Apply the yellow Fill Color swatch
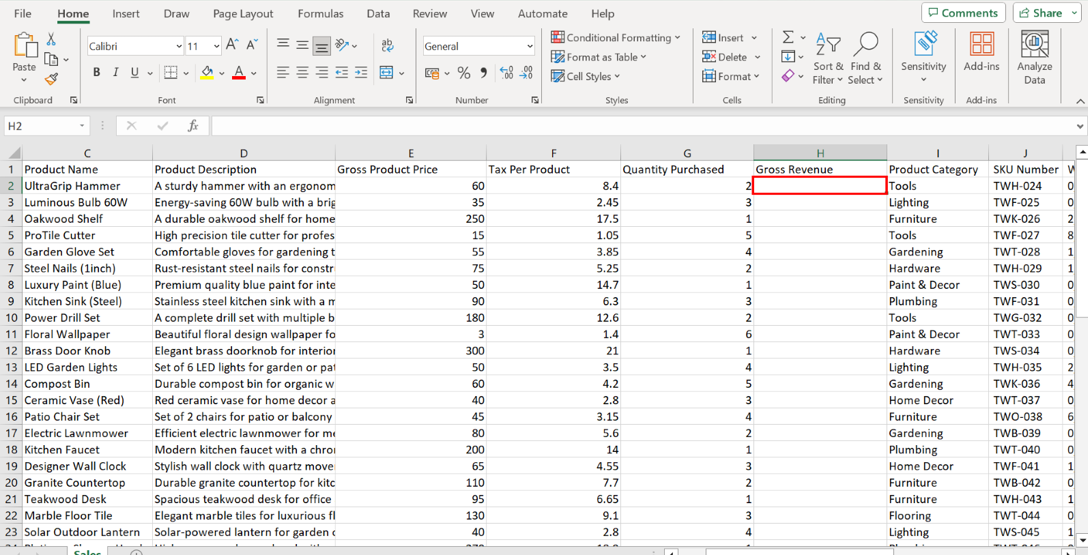The image size is (1088, 555). click(x=206, y=73)
